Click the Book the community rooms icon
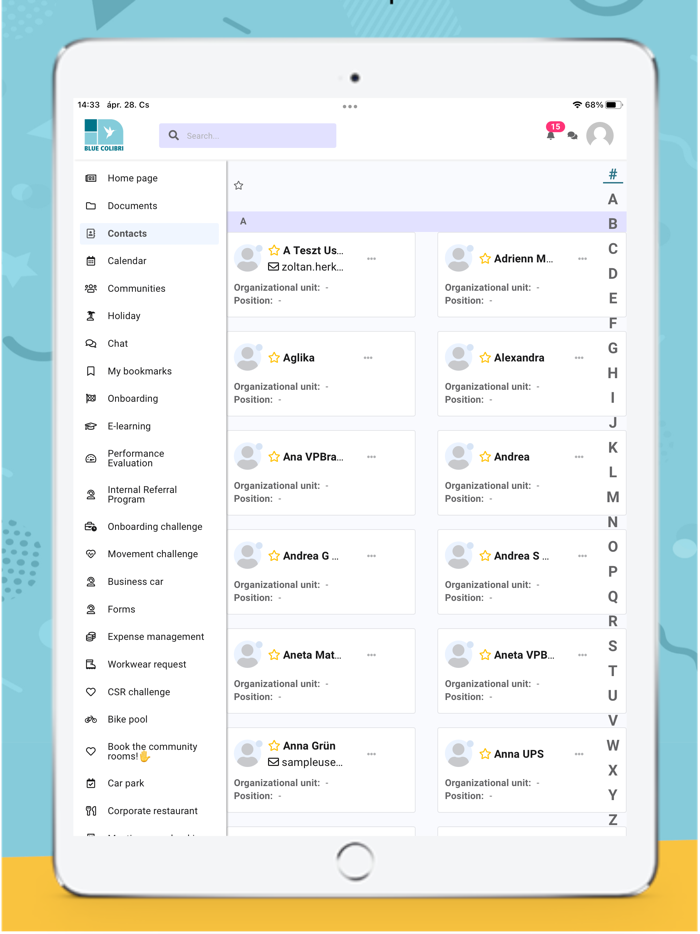 (91, 752)
